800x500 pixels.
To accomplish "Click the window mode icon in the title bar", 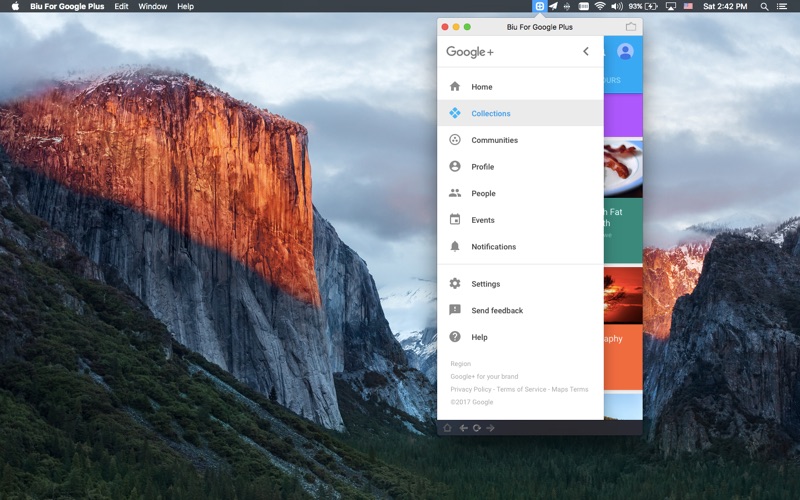I will 631,27.
